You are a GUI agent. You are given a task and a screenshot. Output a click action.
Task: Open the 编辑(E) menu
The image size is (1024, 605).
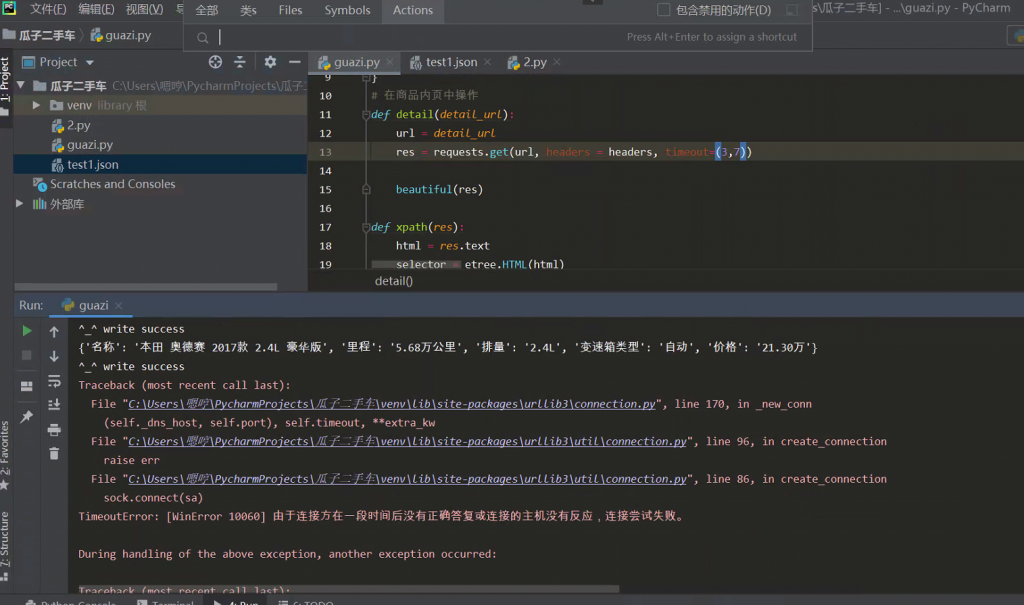coord(96,9)
